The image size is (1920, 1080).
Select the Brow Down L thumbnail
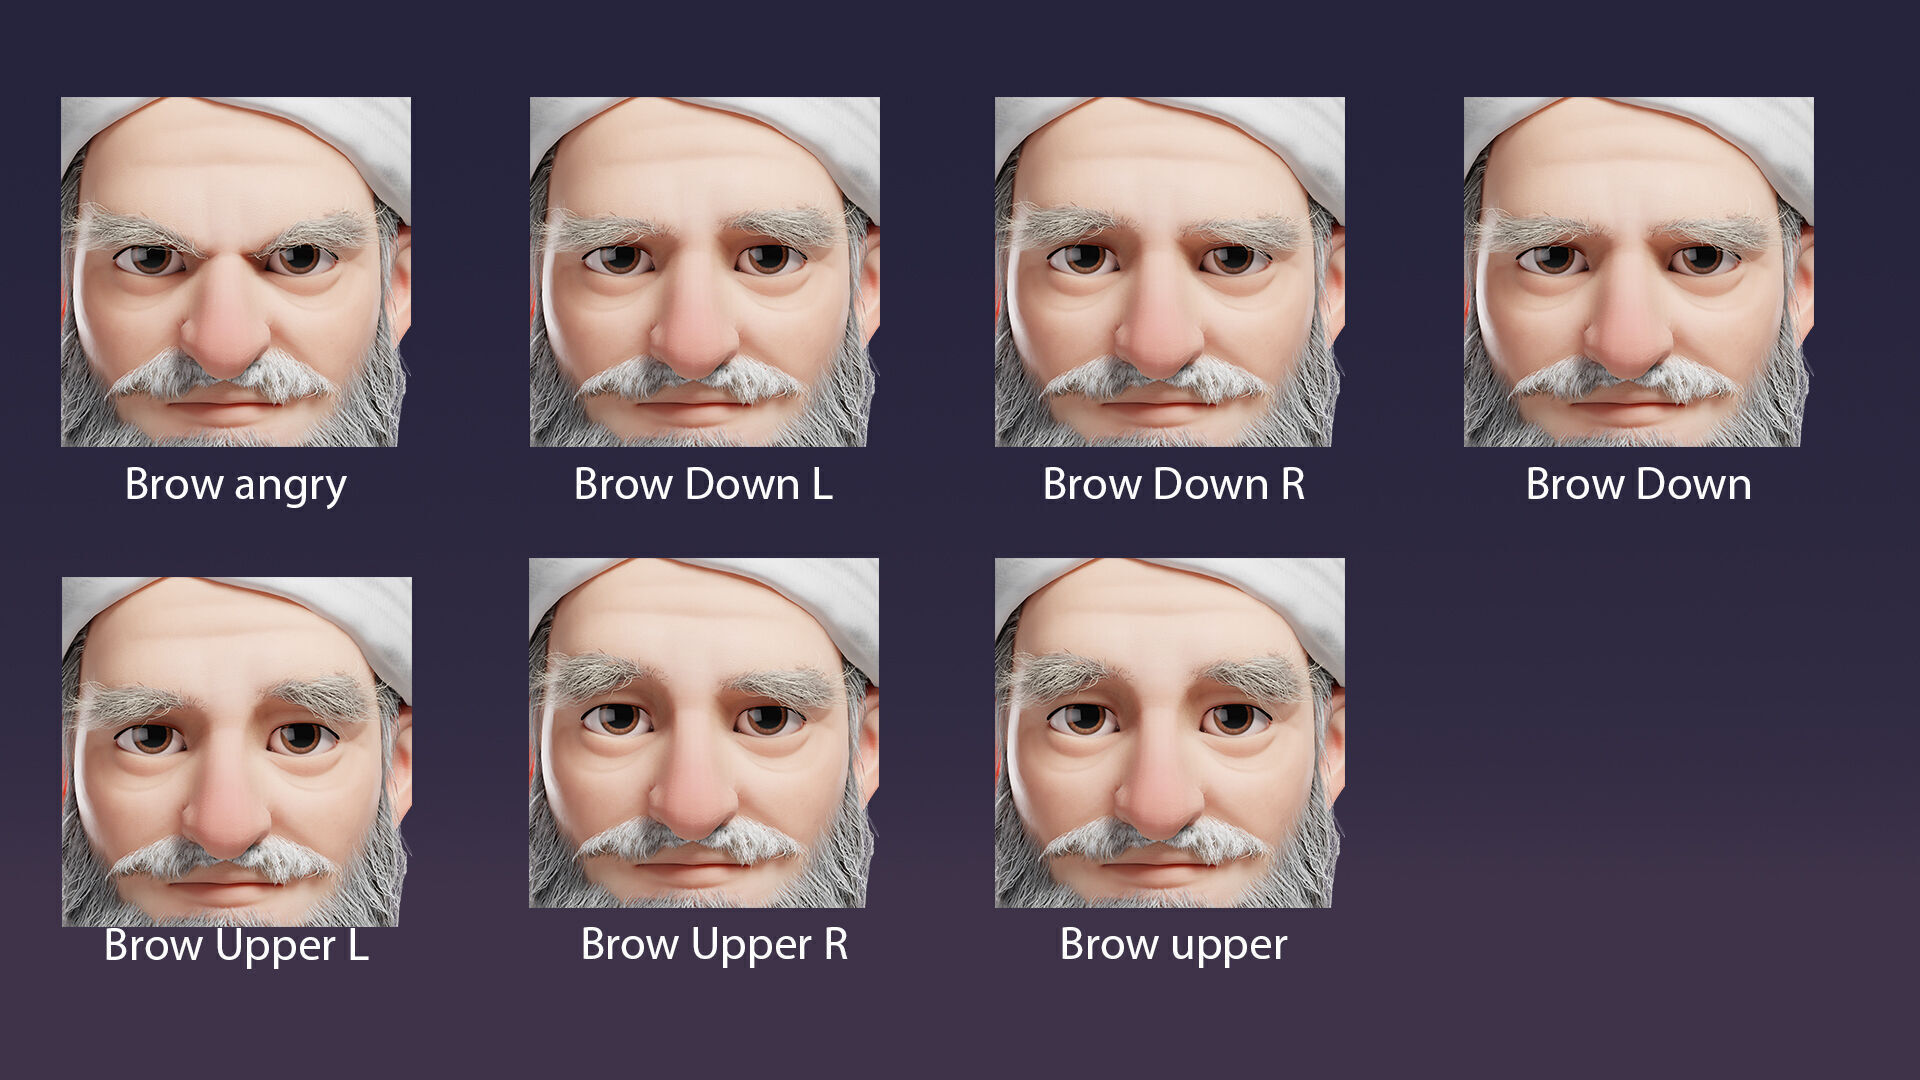point(704,271)
